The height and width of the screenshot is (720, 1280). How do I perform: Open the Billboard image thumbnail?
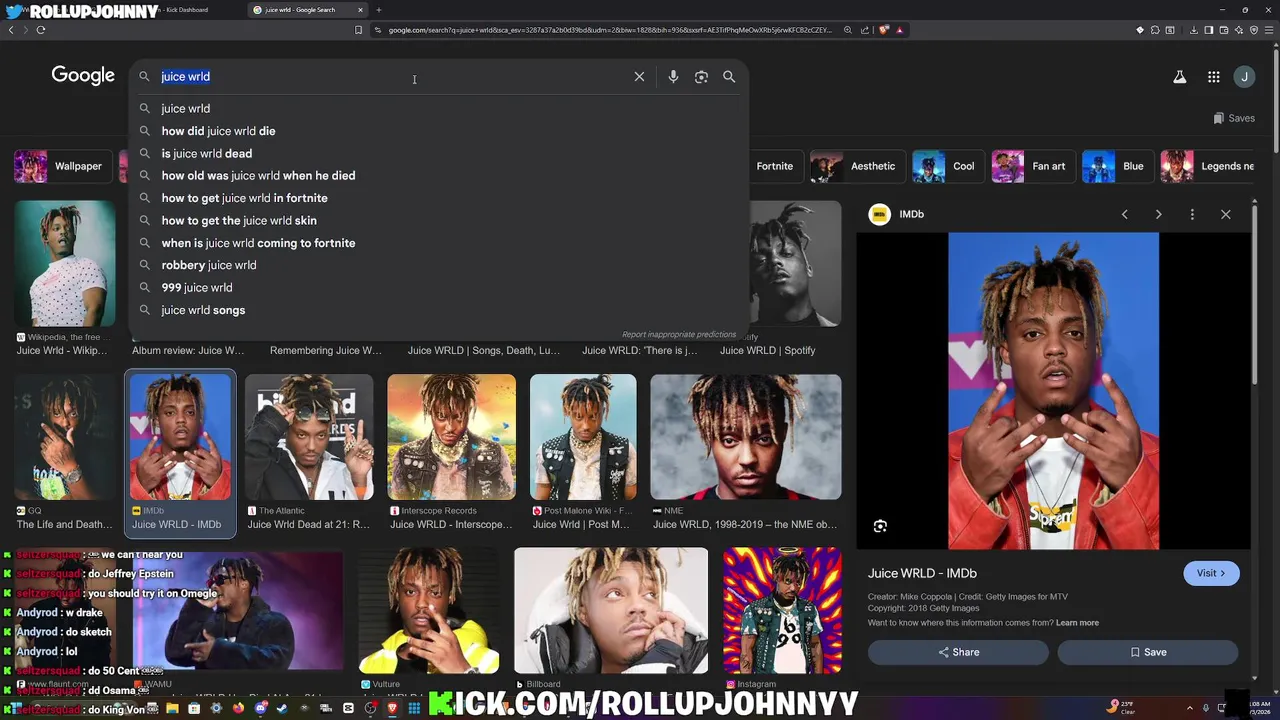tap(611, 610)
